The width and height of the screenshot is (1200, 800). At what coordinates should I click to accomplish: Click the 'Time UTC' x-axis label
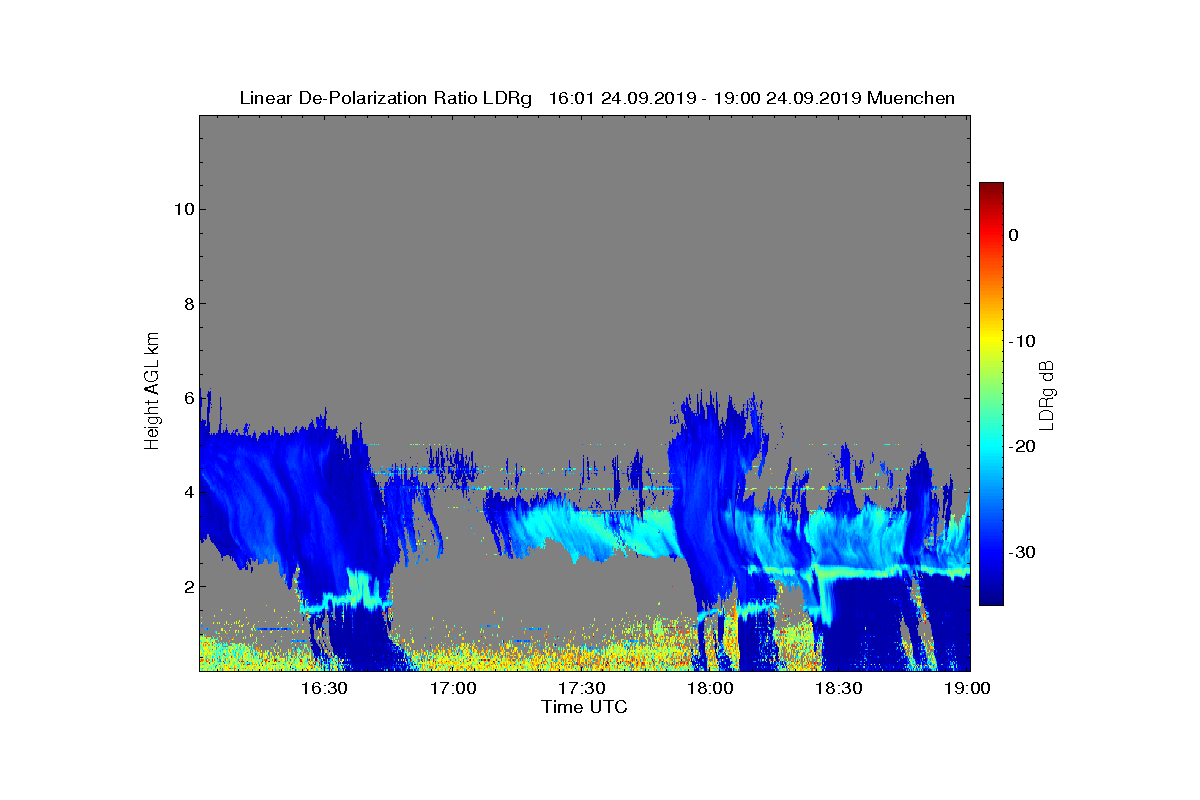tap(585, 707)
